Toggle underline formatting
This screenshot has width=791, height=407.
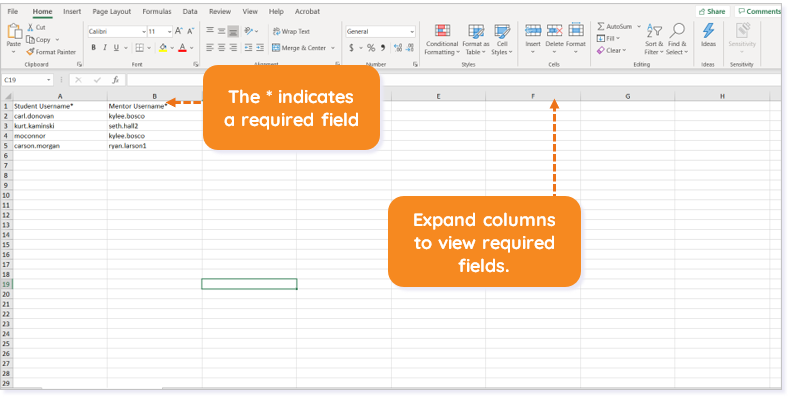point(117,47)
